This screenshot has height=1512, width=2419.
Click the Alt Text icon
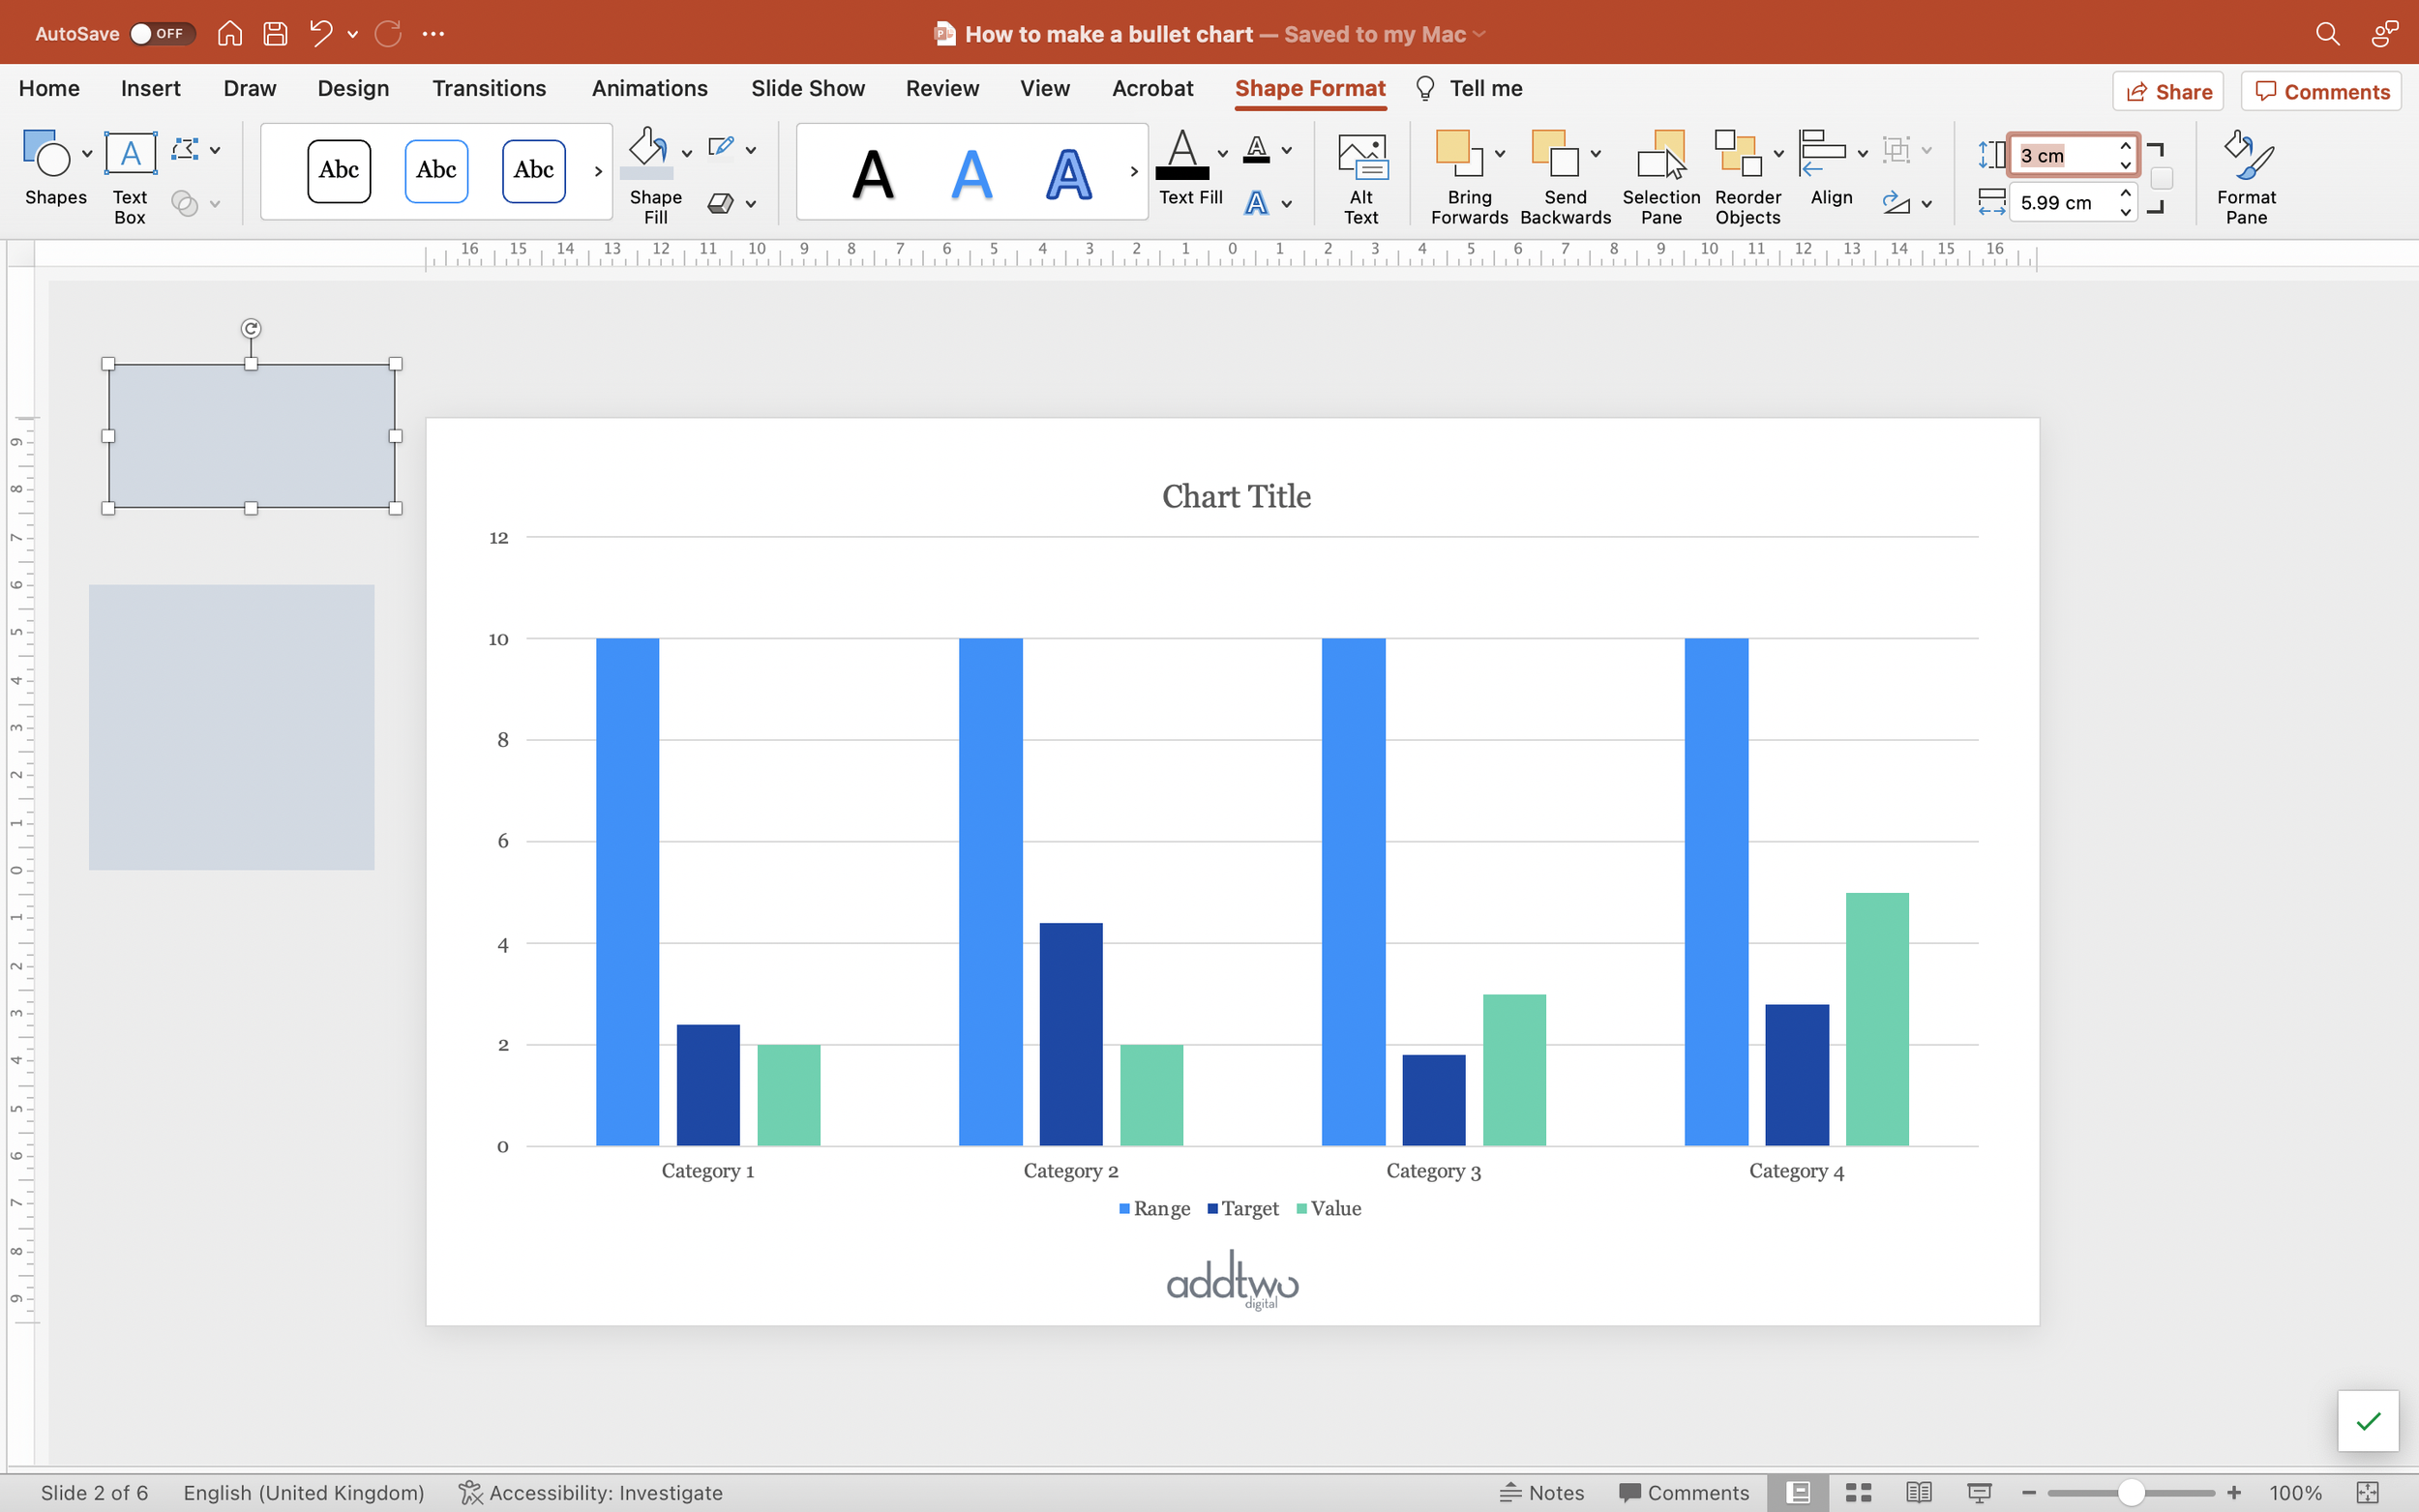[1360, 175]
